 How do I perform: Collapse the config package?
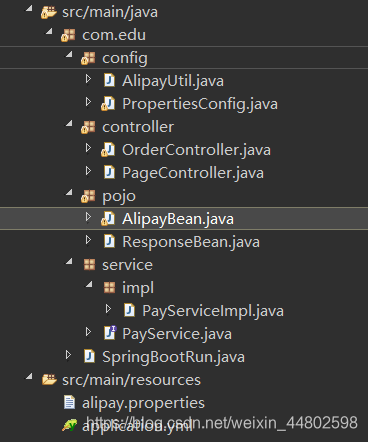click(x=69, y=54)
